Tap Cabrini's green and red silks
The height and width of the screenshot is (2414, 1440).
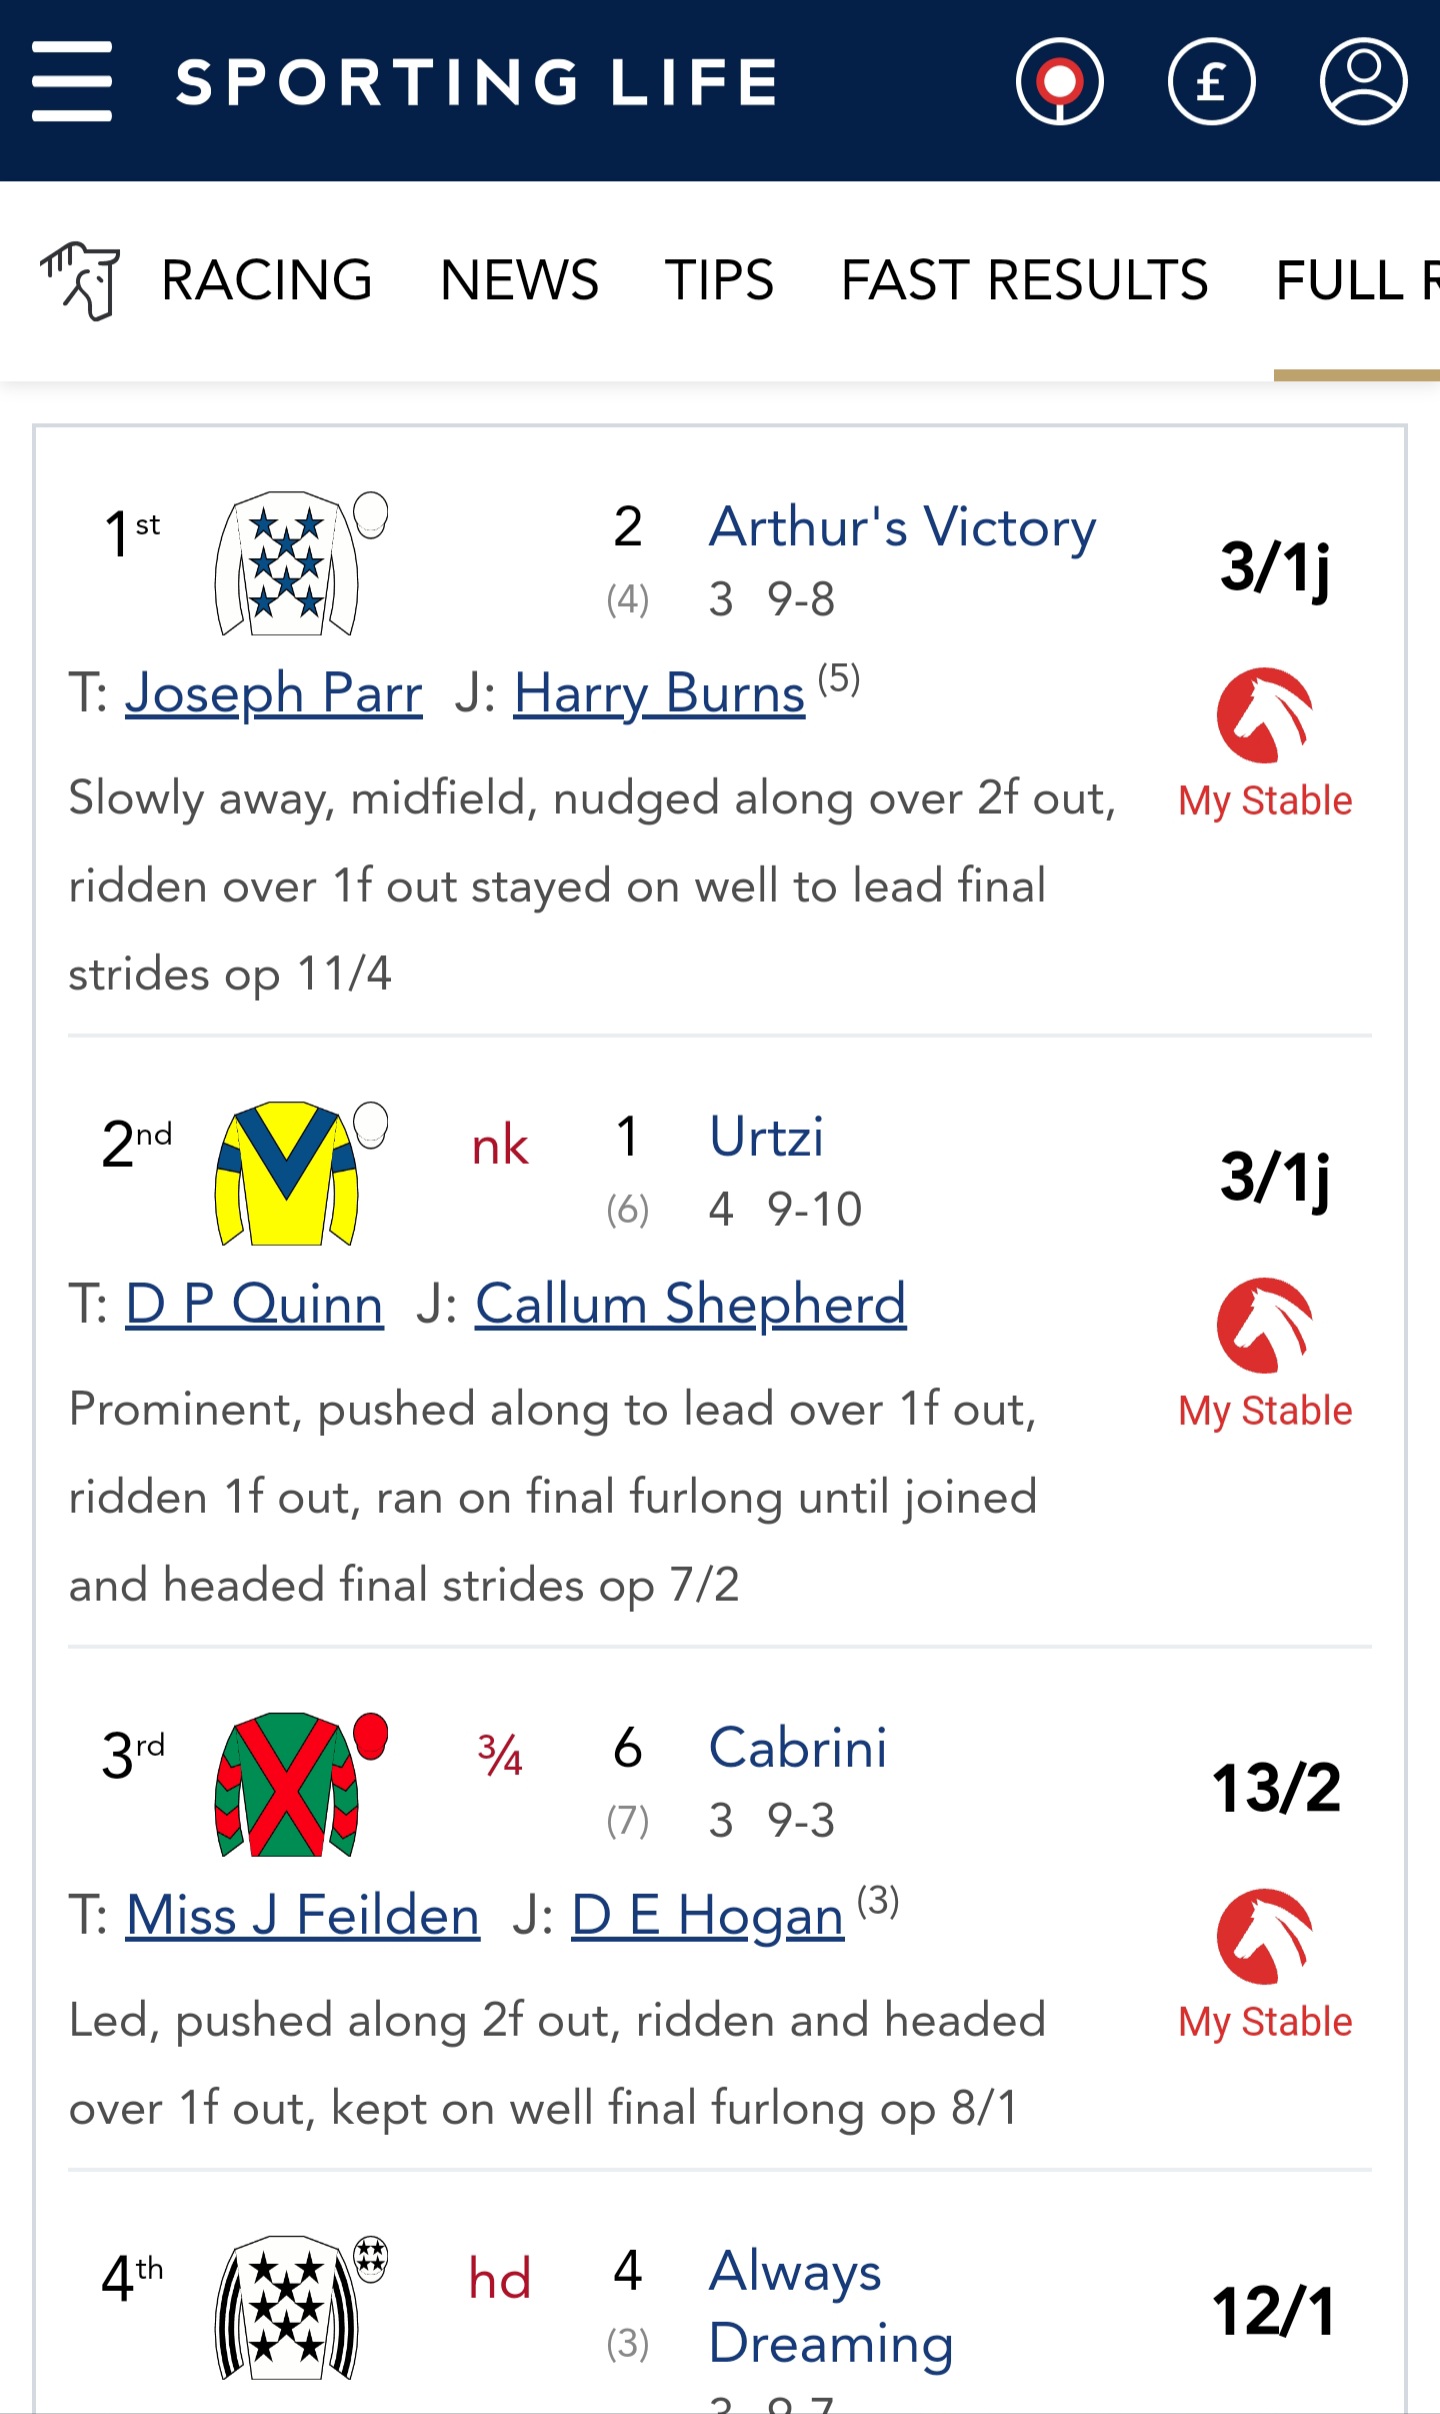[x=288, y=1784]
